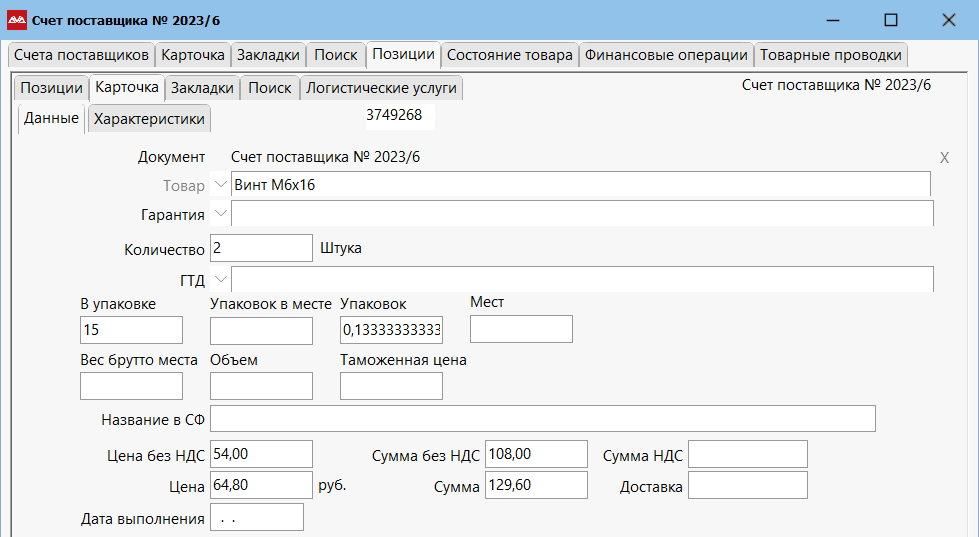The image size is (979, 537).
Task: Expand the Товар dropdown arrow
Action: point(220,185)
